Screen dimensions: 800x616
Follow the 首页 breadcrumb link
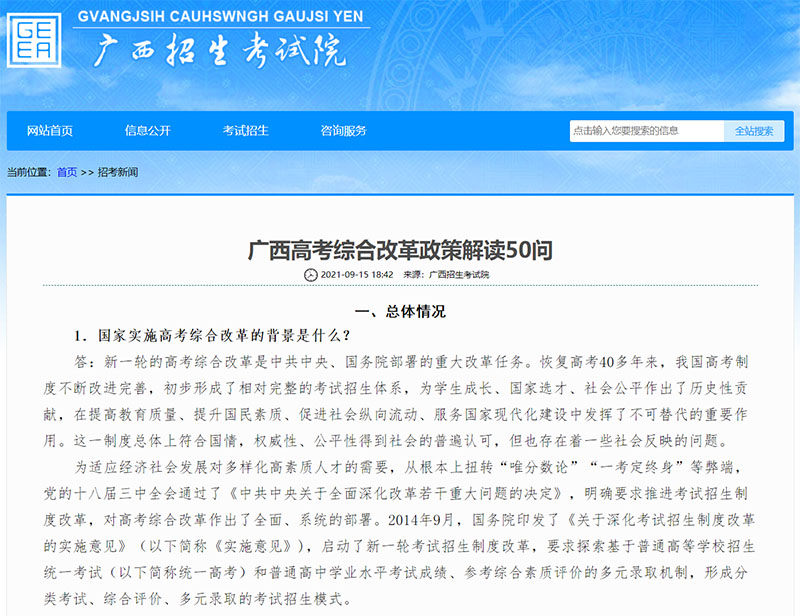67,172
